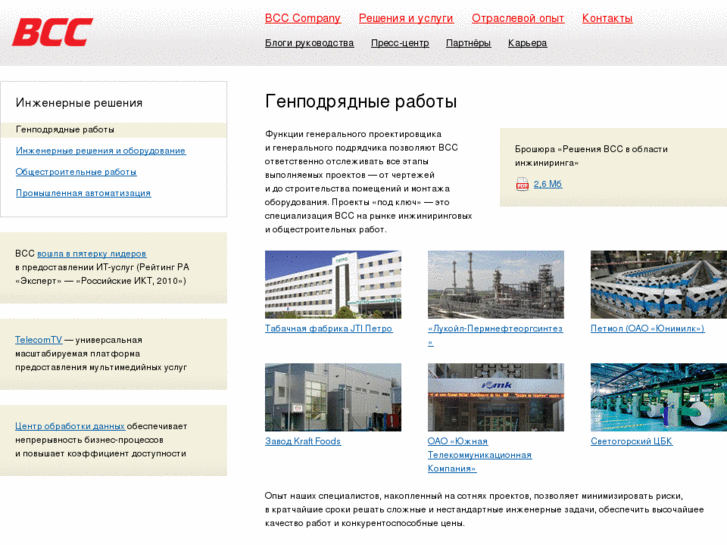Select Генподрядные работы in sidebar
The image size is (727, 545).
[x=114, y=130]
